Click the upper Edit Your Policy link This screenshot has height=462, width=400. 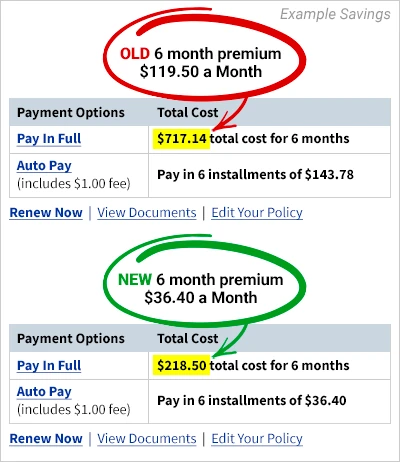click(257, 212)
